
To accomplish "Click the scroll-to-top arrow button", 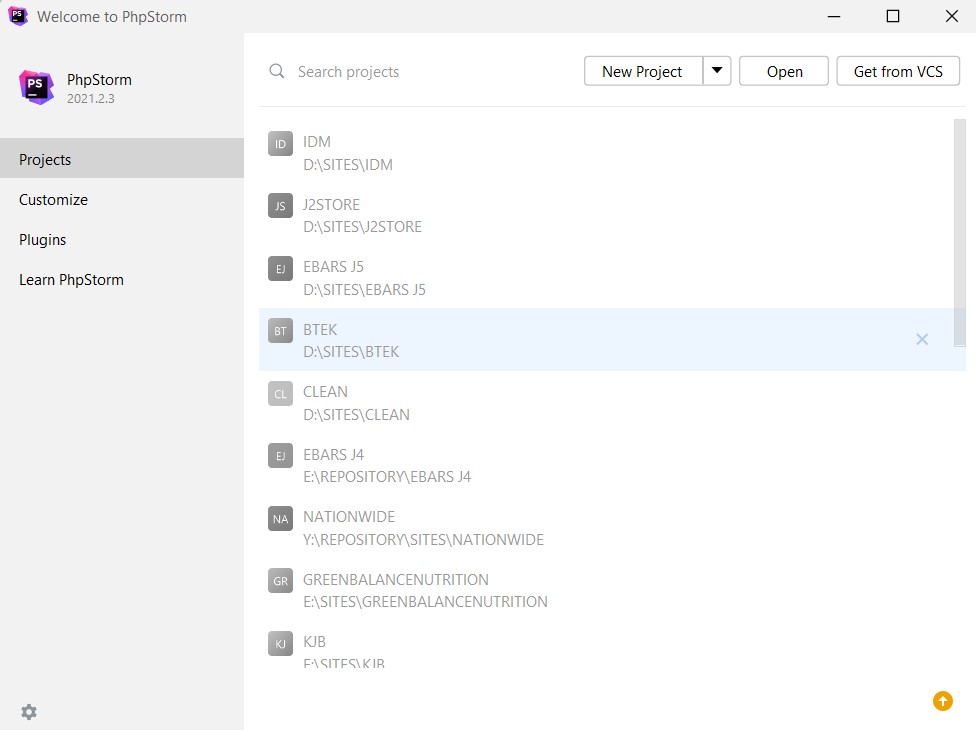I will [x=942, y=701].
